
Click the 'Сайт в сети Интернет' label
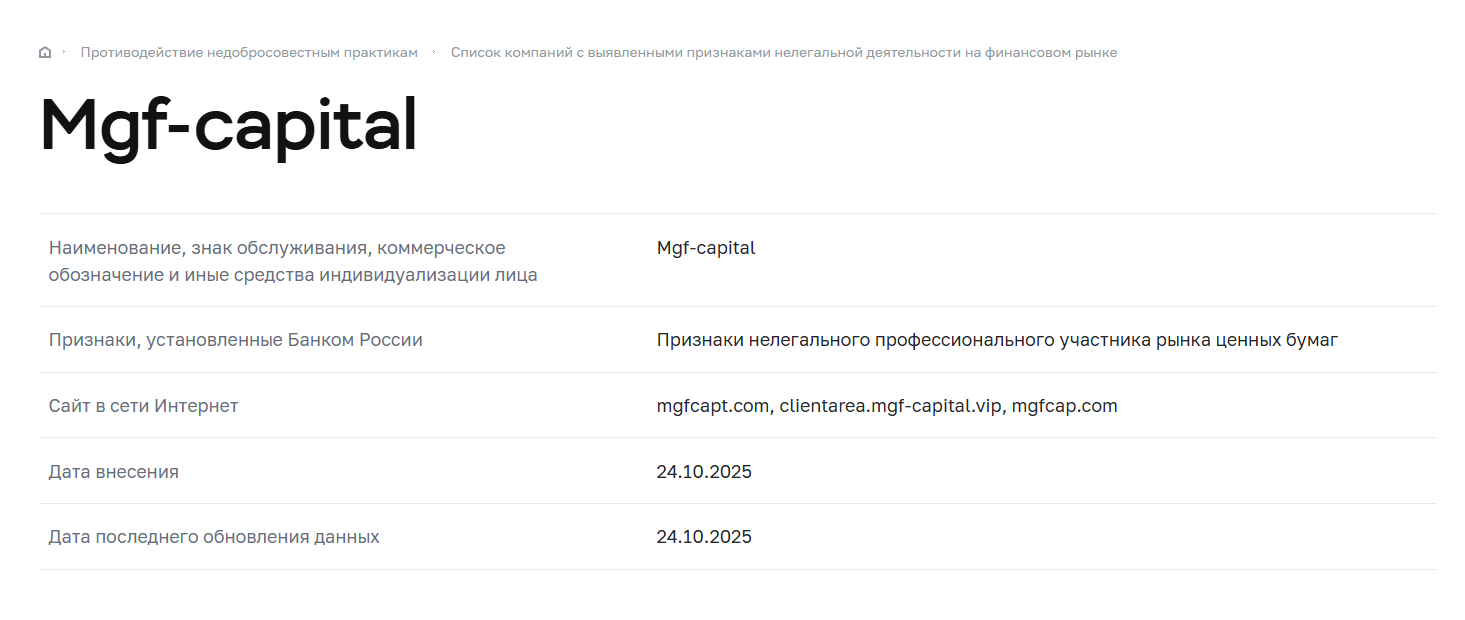coord(143,406)
